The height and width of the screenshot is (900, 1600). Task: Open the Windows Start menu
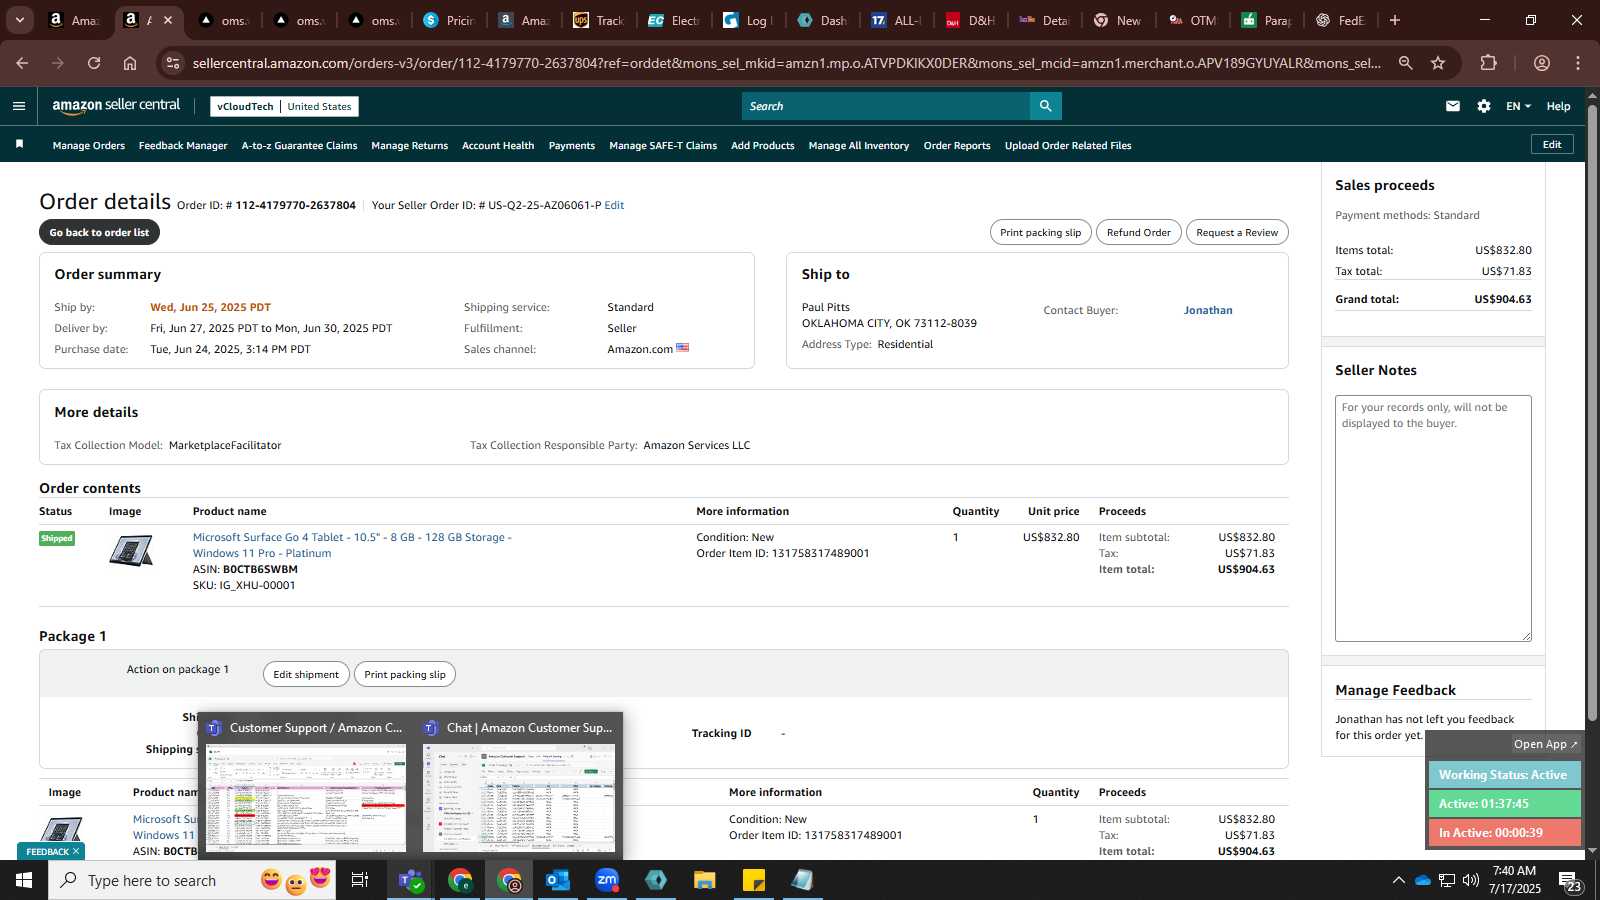point(24,880)
